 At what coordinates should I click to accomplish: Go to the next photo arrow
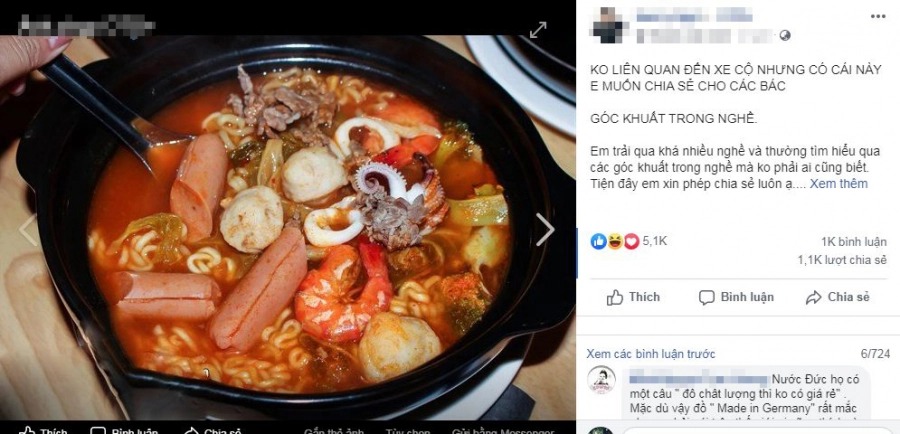tap(545, 230)
